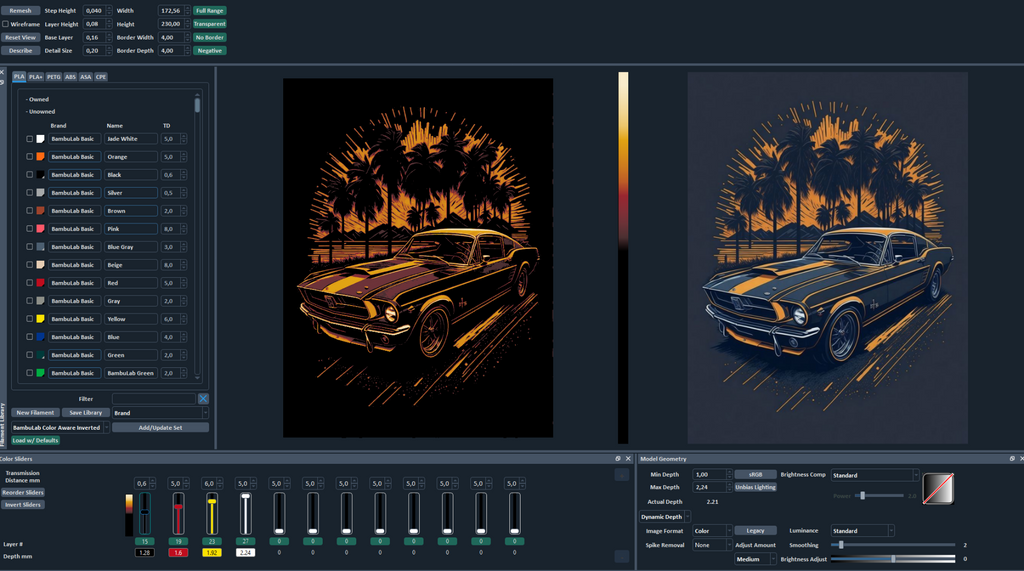
Task: Click the red 1.6 depth color box
Action: pyautogui.click(x=178, y=553)
